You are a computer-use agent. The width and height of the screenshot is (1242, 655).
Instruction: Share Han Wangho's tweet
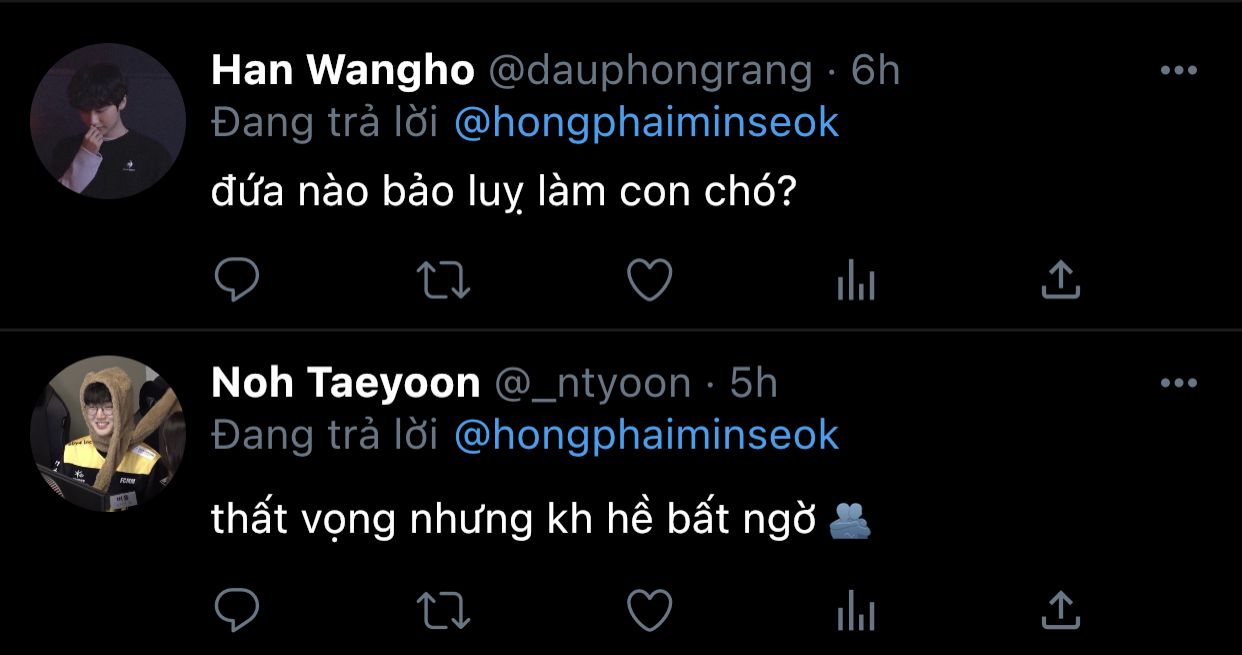coord(1061,280)
